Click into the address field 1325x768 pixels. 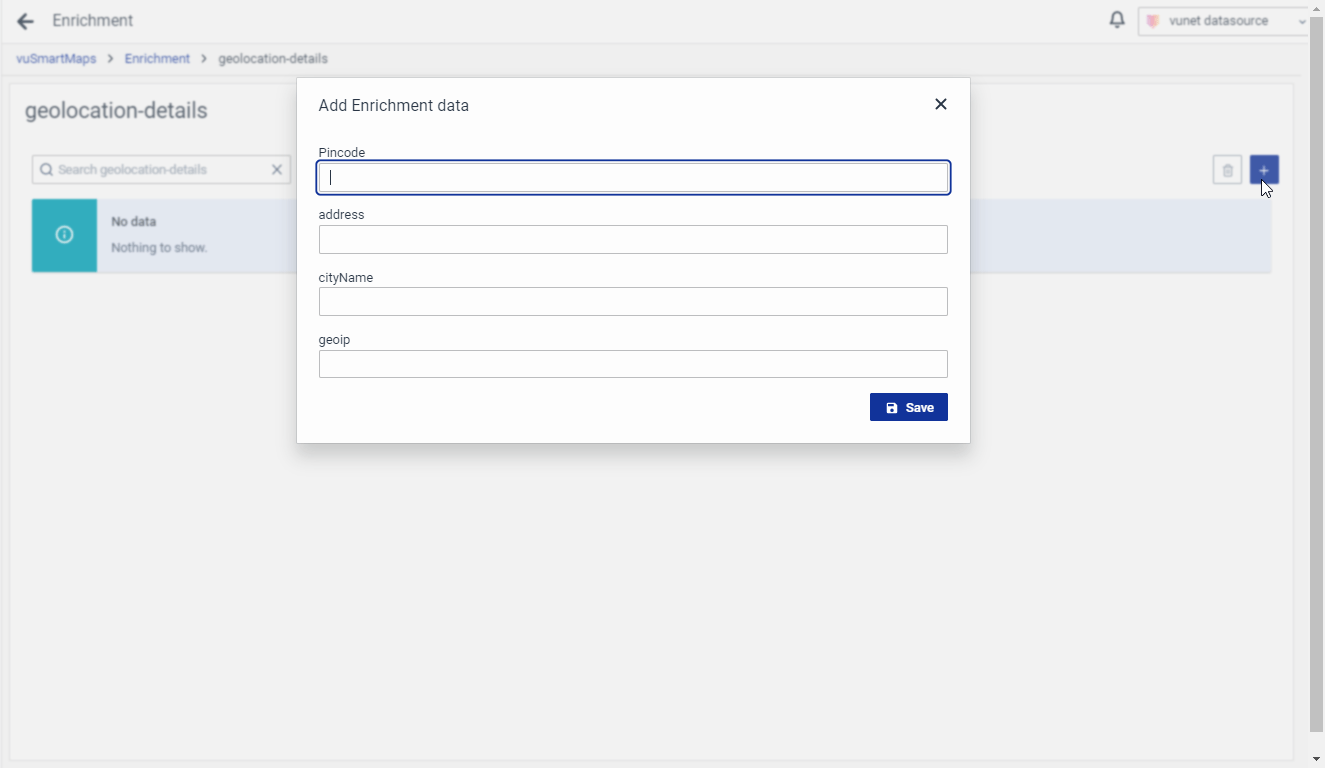(633, 240)
